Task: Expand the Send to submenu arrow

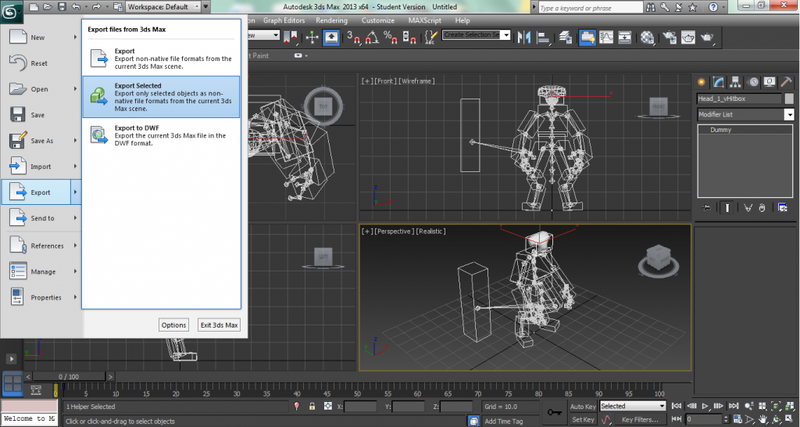Action: click(76, 218)
